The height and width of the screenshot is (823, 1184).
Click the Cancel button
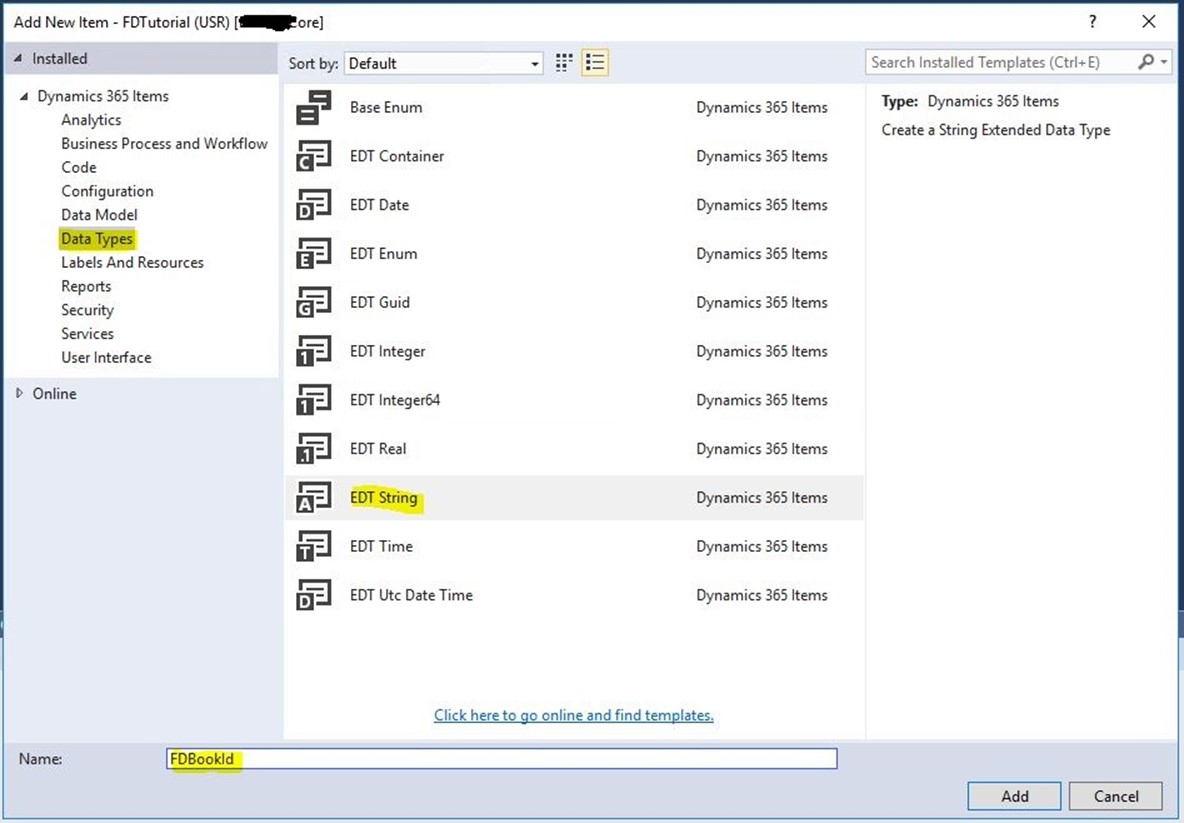point(1116,796)
